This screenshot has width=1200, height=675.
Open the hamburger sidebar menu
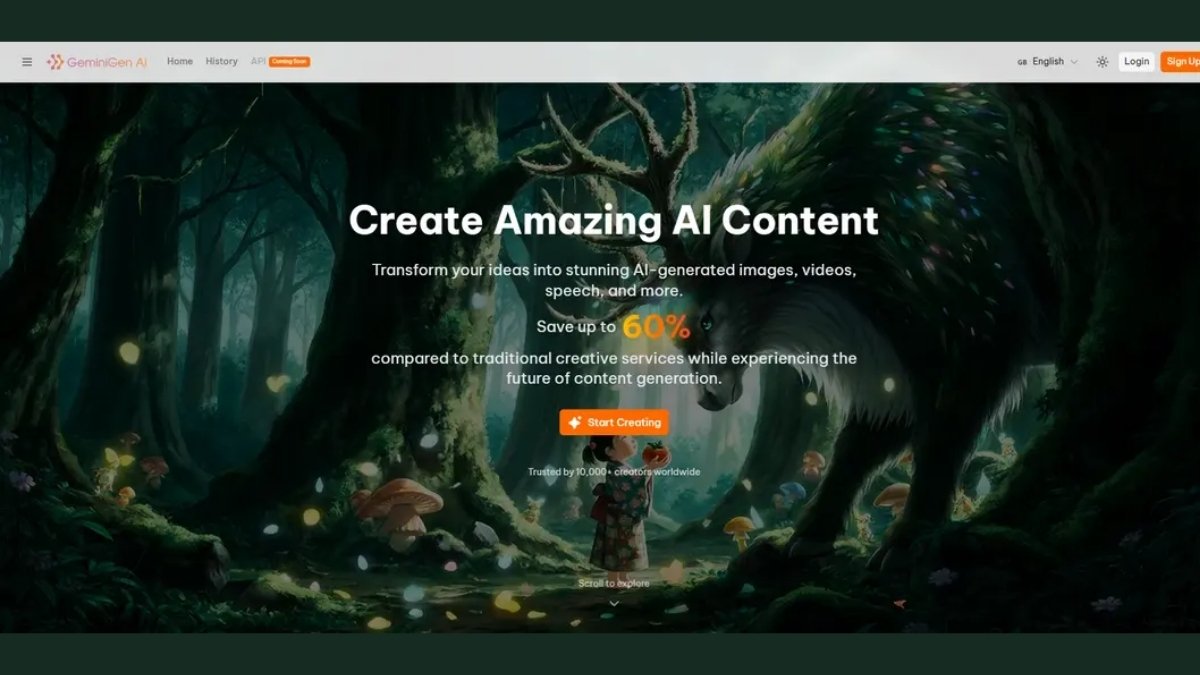[x=27, y=62]
